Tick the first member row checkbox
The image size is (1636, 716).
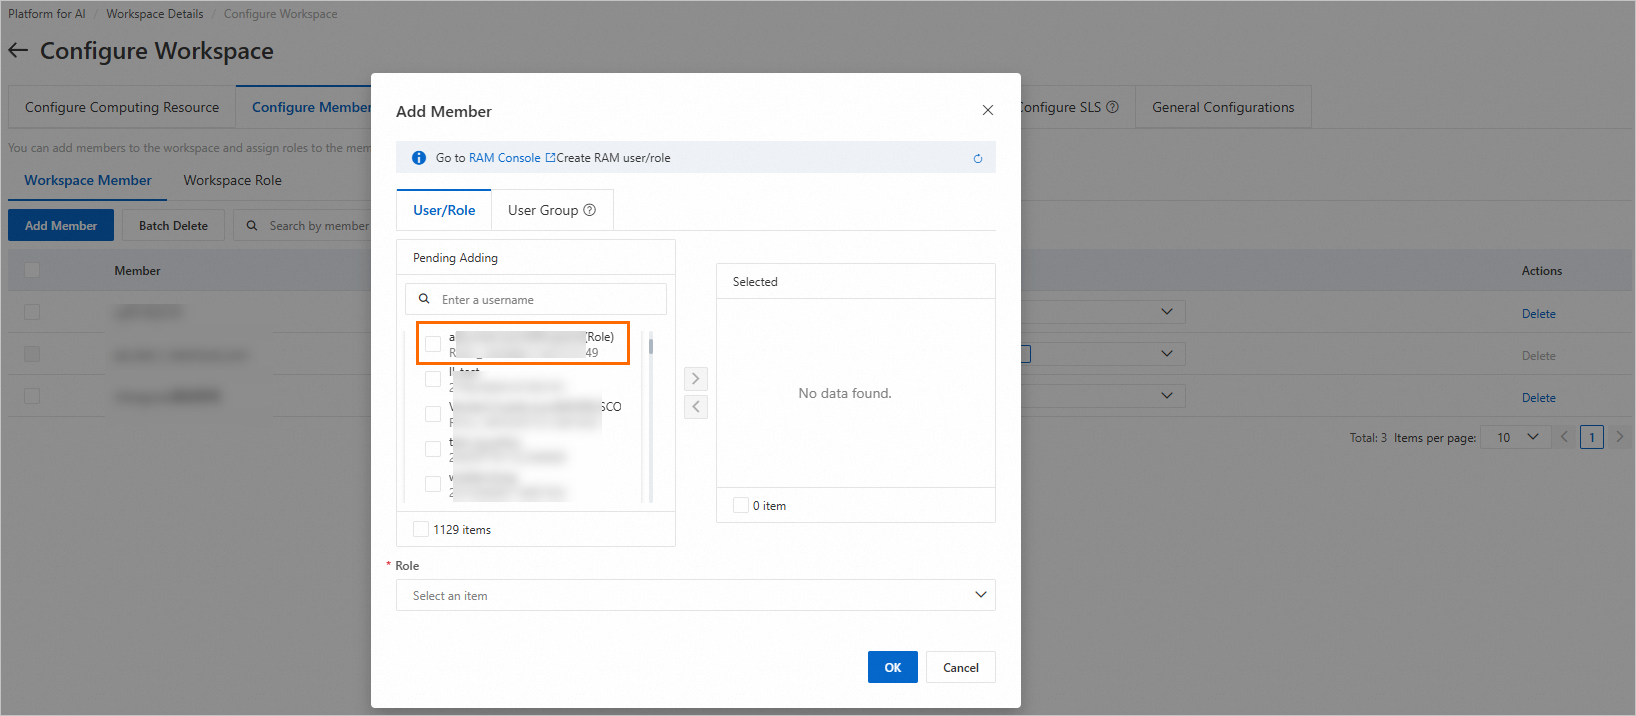tap(32, 312)
